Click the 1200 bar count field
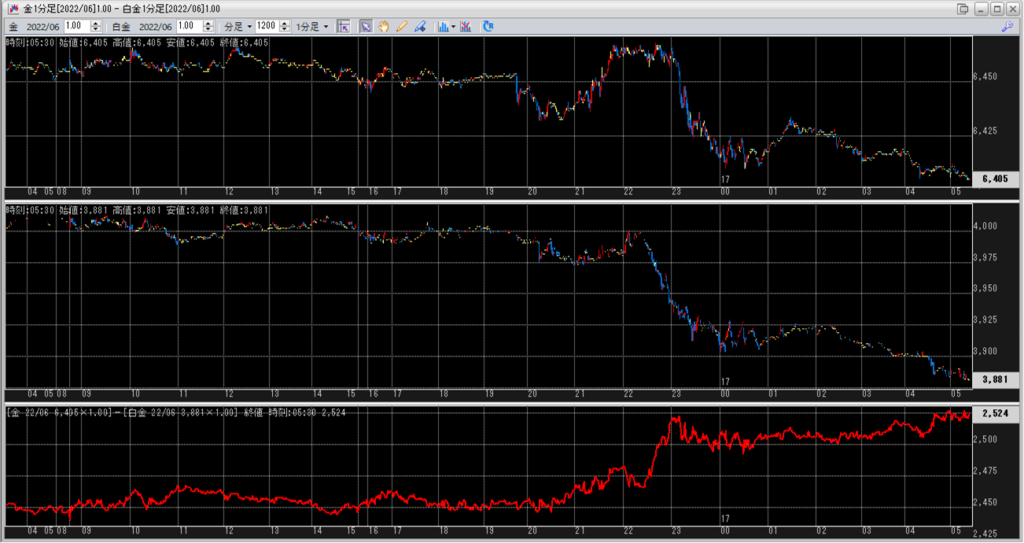Viewport: 1024px width, 543px height. 265,26
